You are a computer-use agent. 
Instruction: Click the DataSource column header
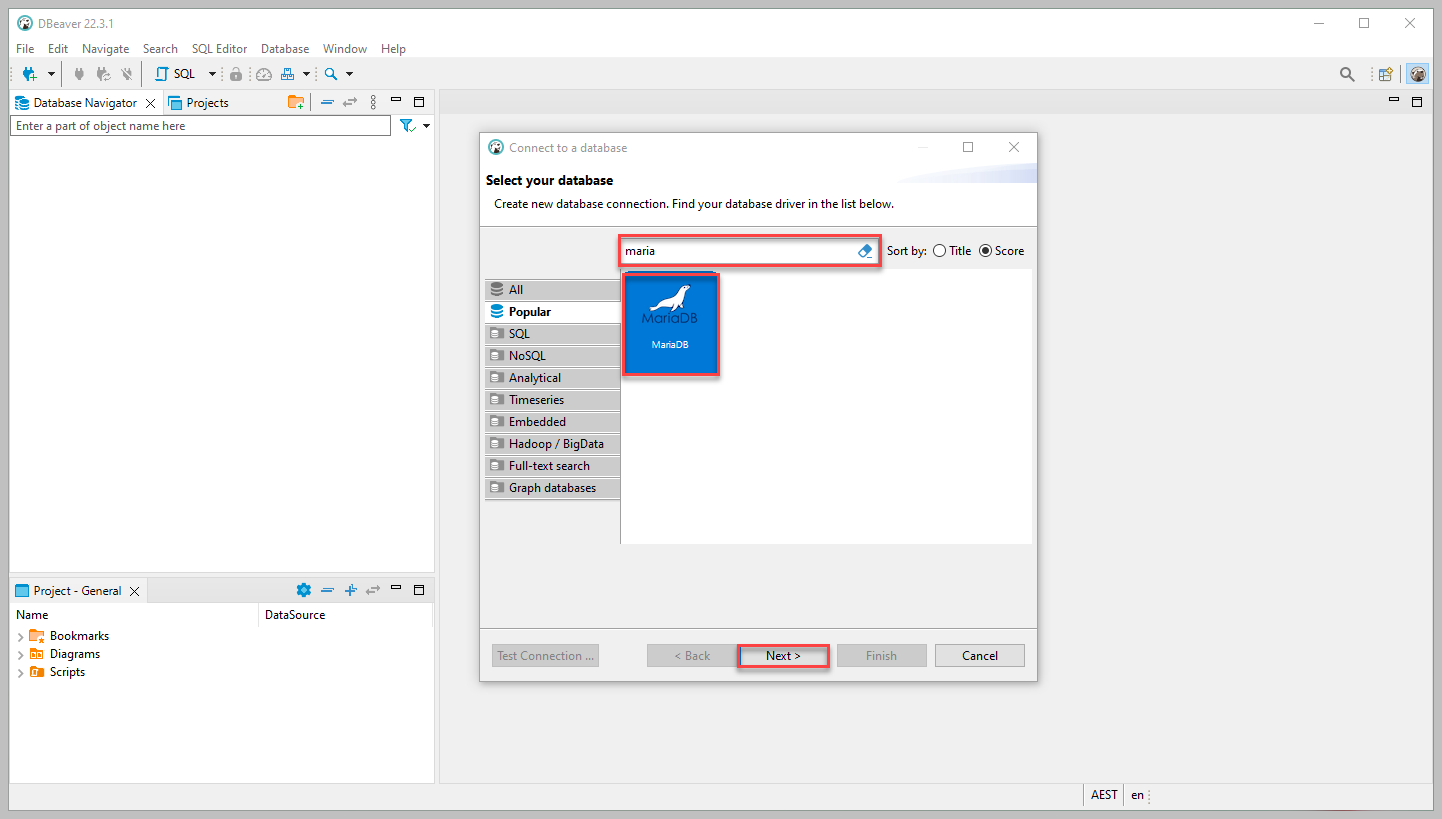pos(346,615)
